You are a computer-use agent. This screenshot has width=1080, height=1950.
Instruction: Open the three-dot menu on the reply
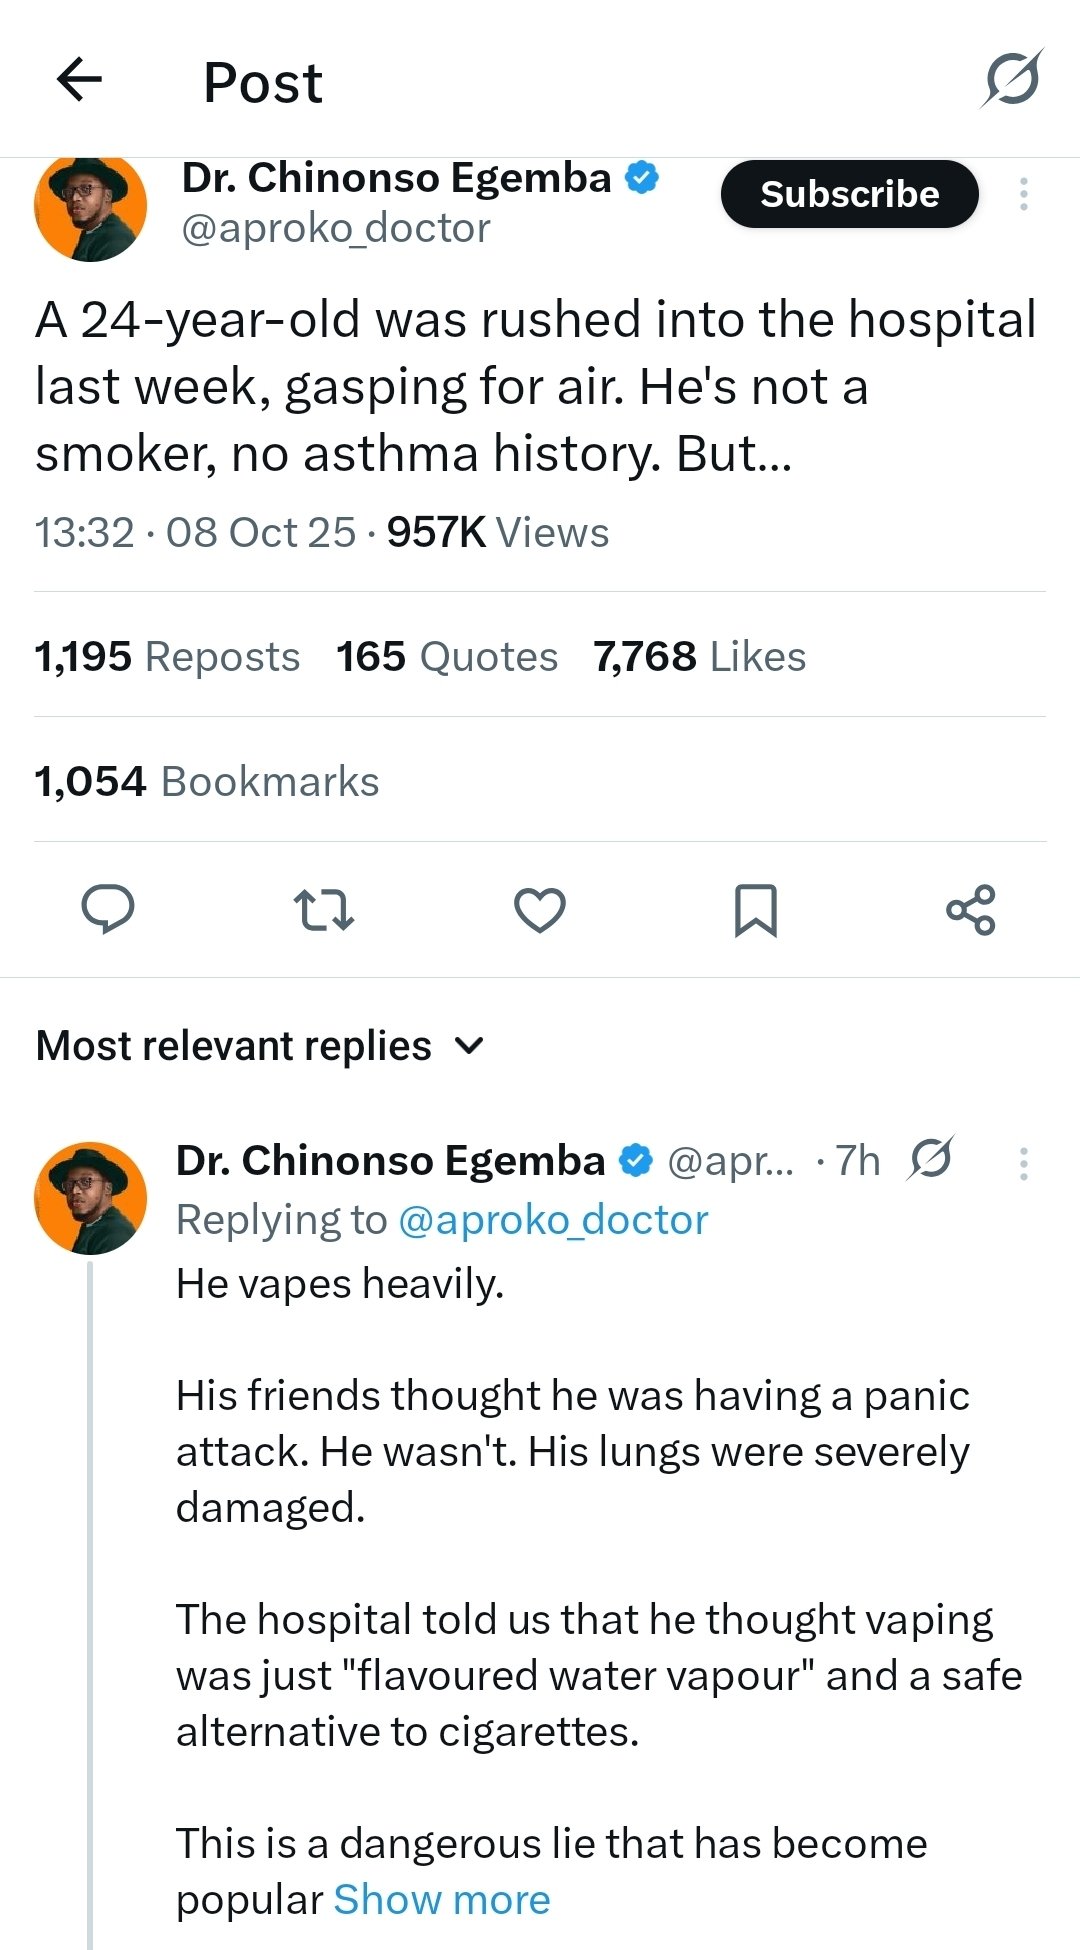tap(1023, 1162)
